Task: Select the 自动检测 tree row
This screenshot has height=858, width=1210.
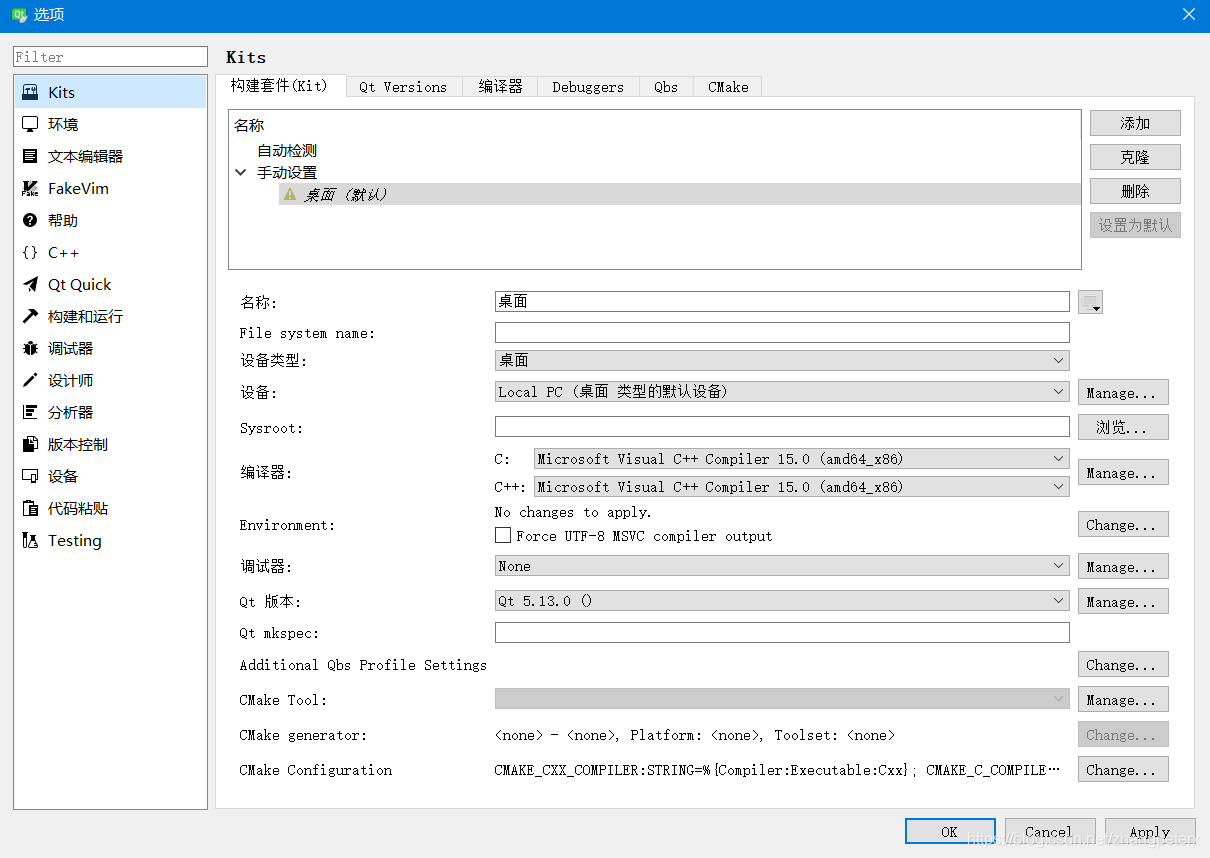Action: point(287,150)
